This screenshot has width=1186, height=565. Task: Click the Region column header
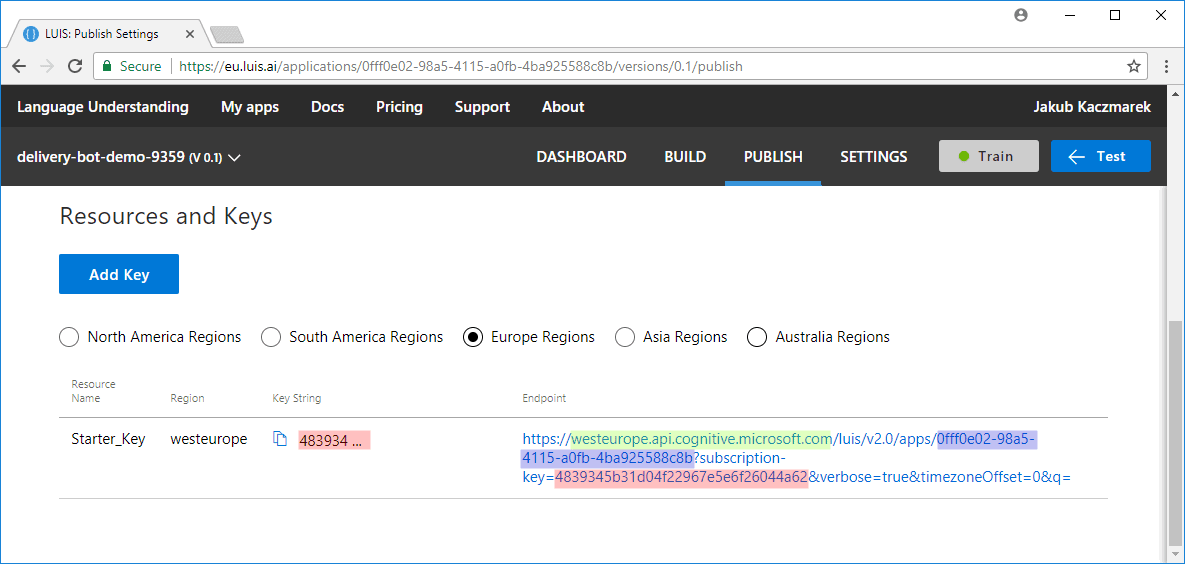187,398
